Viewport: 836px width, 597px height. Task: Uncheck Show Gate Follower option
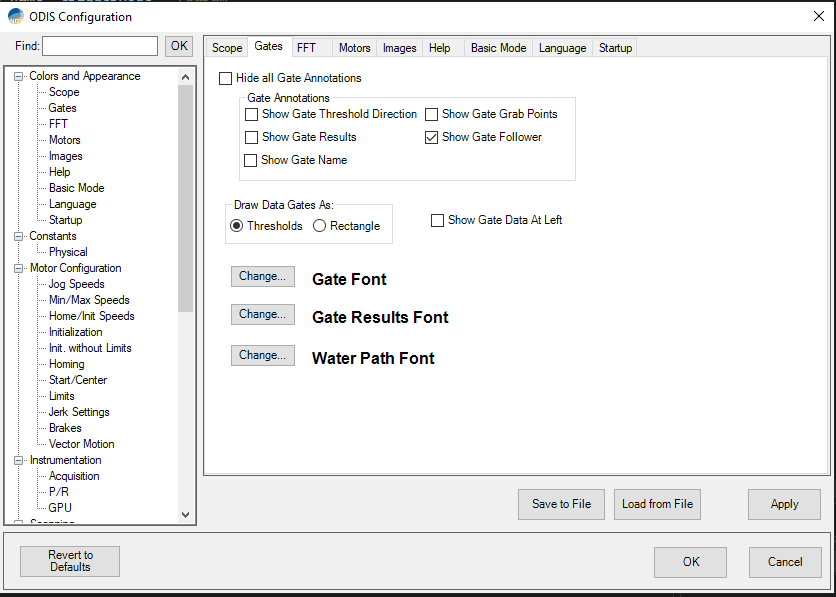coord(432,137)
